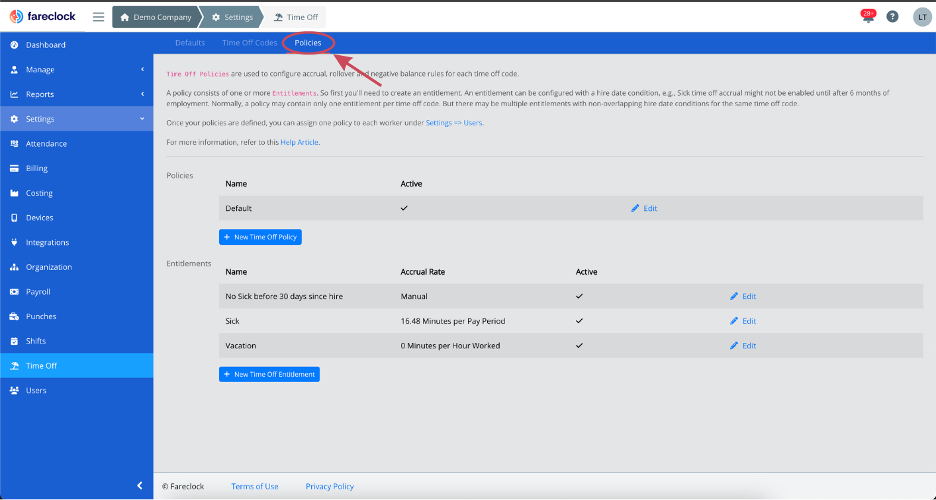
Task: Open the help question mark icon
Action: click(x=892, y=17)
